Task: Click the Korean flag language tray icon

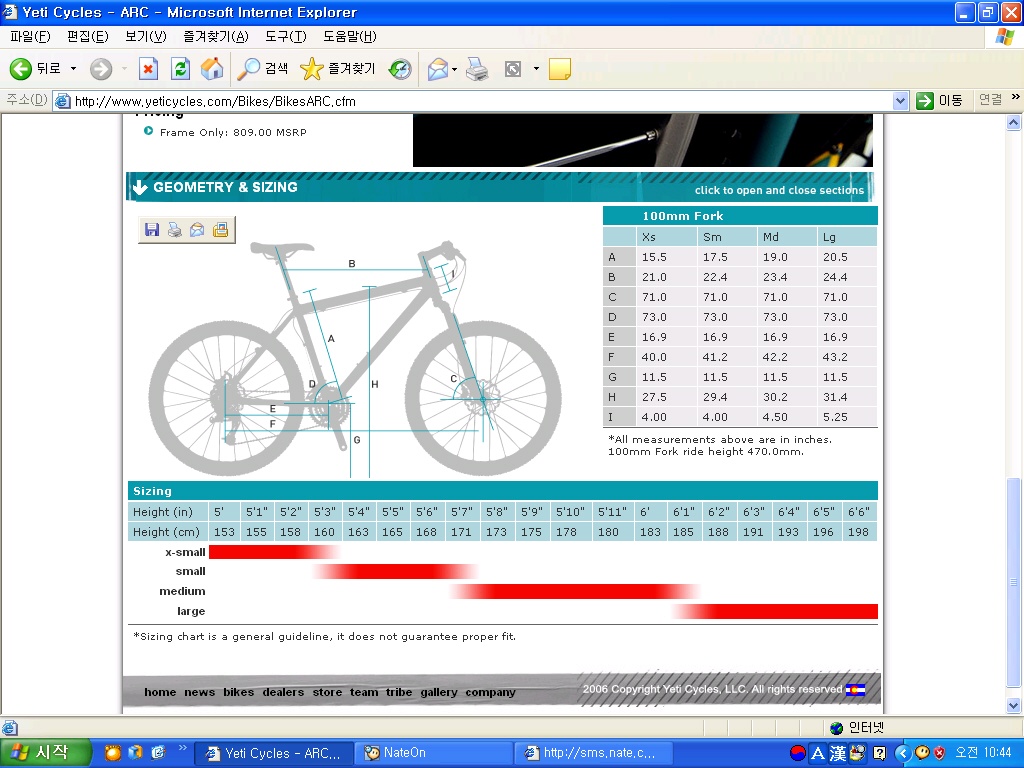Action: [x=797, y=753]
